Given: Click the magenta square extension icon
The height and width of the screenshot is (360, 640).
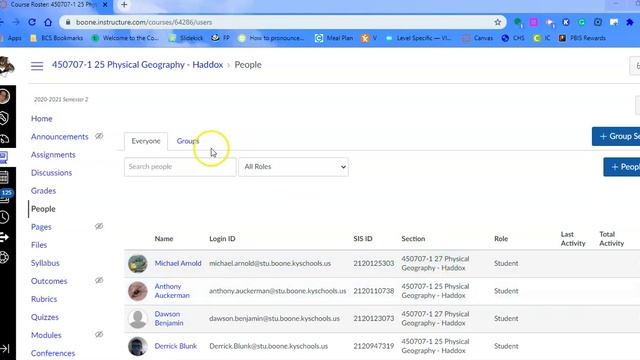Looking at the screenshot, I should [533, 22].
